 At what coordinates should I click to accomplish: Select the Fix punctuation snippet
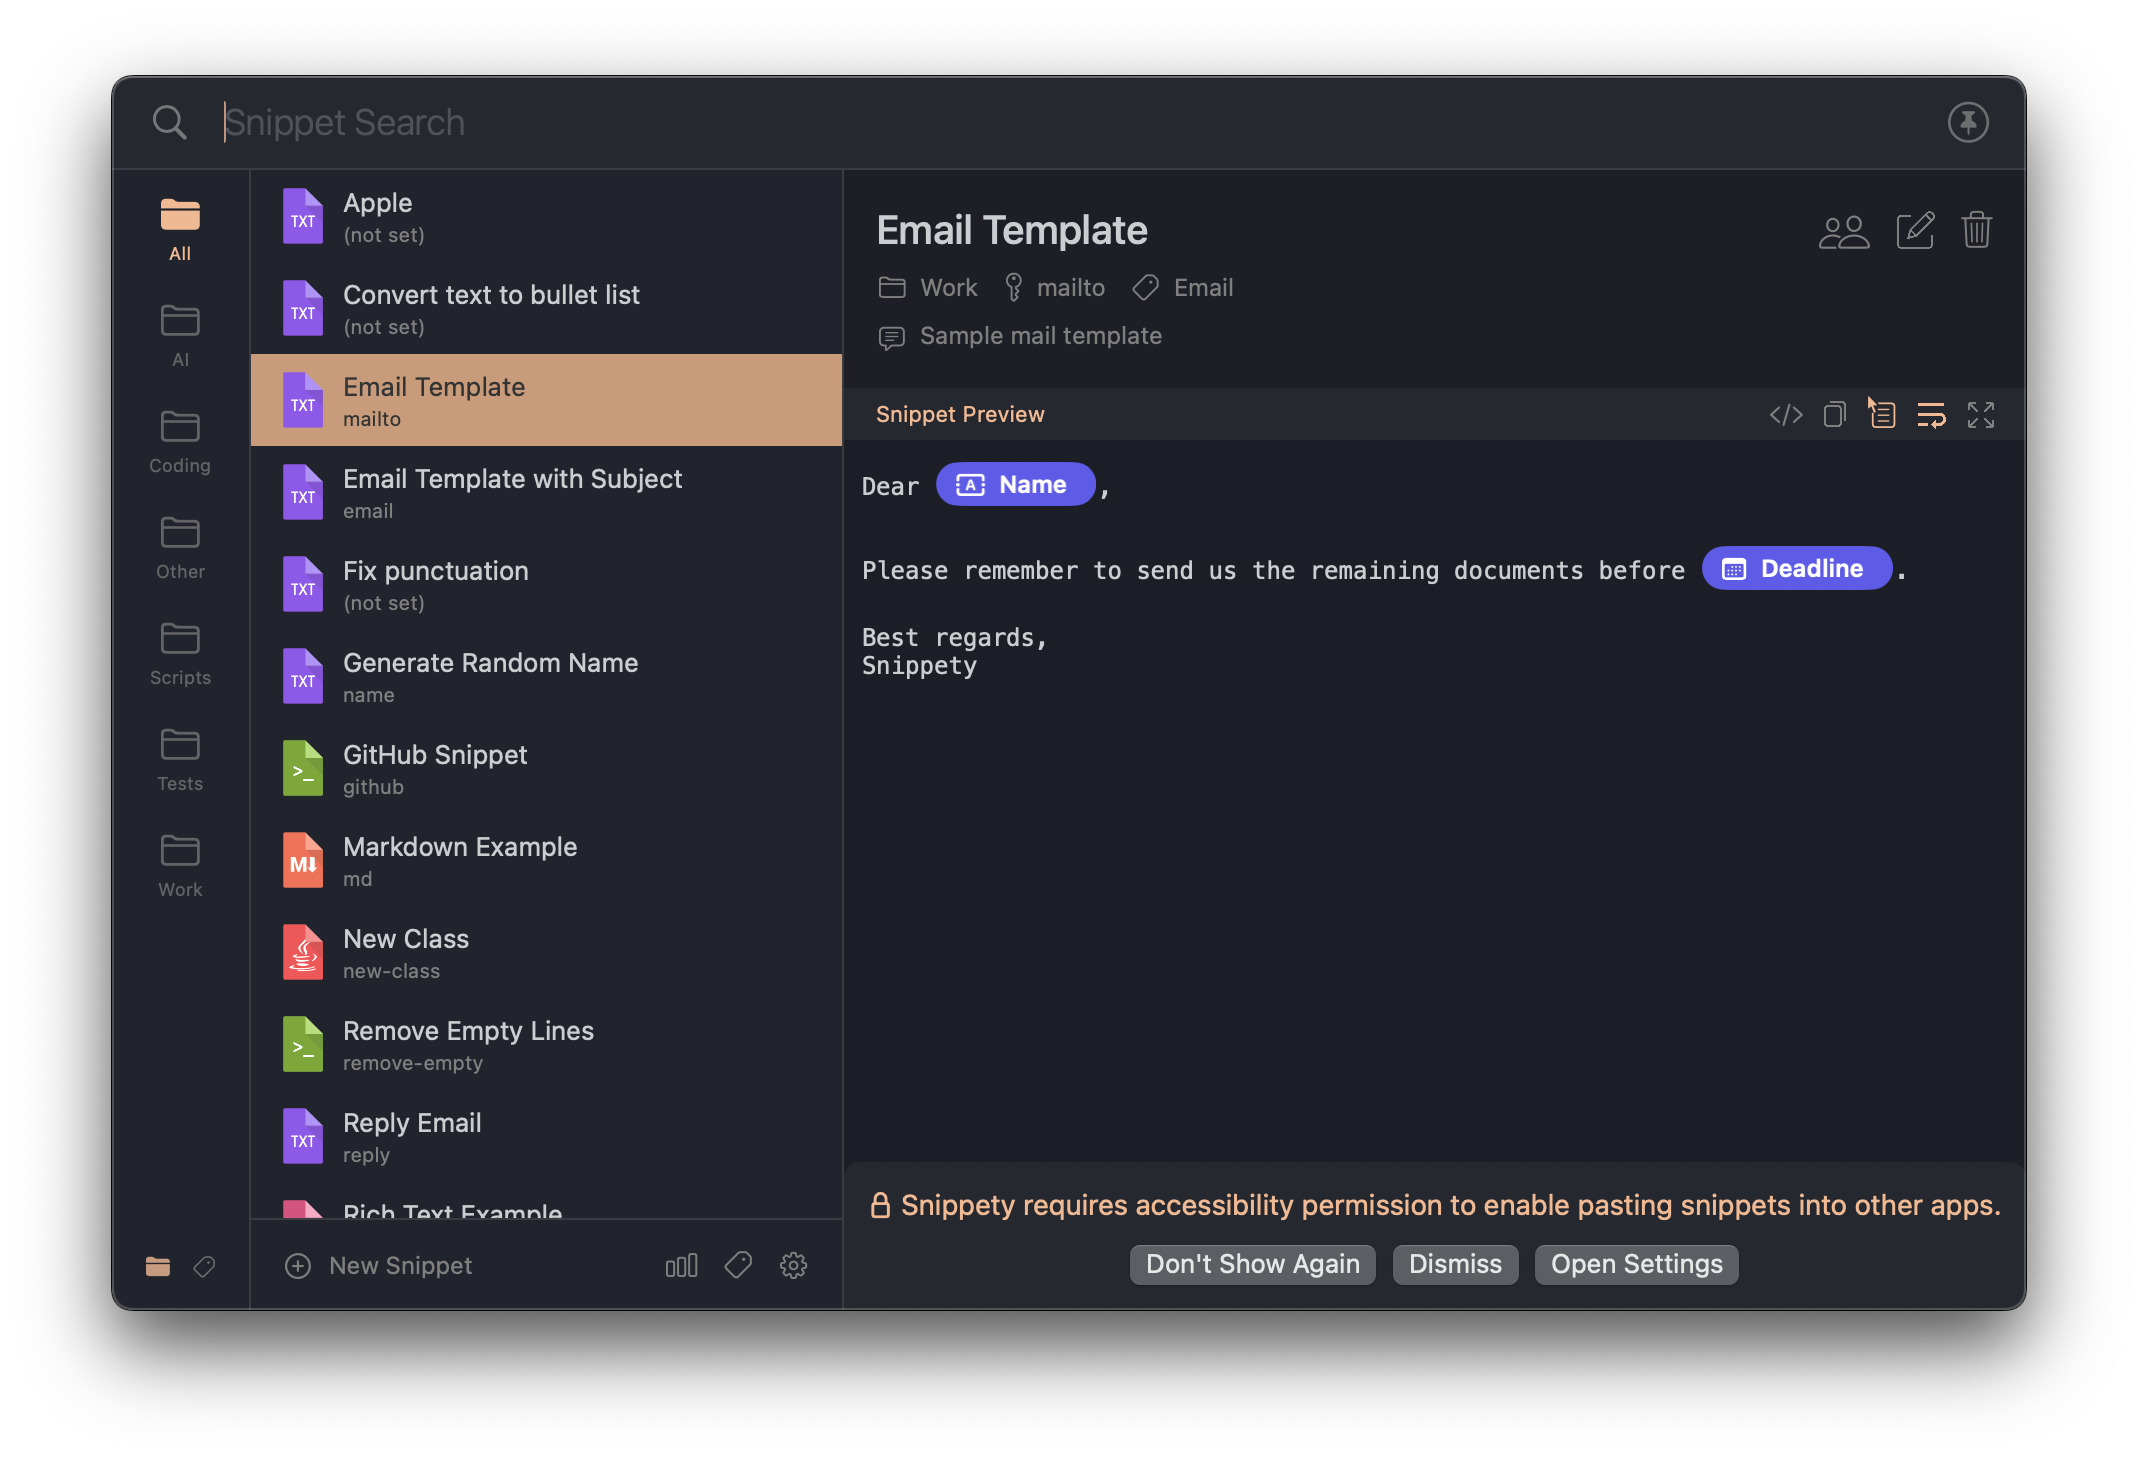pos(546,584)
